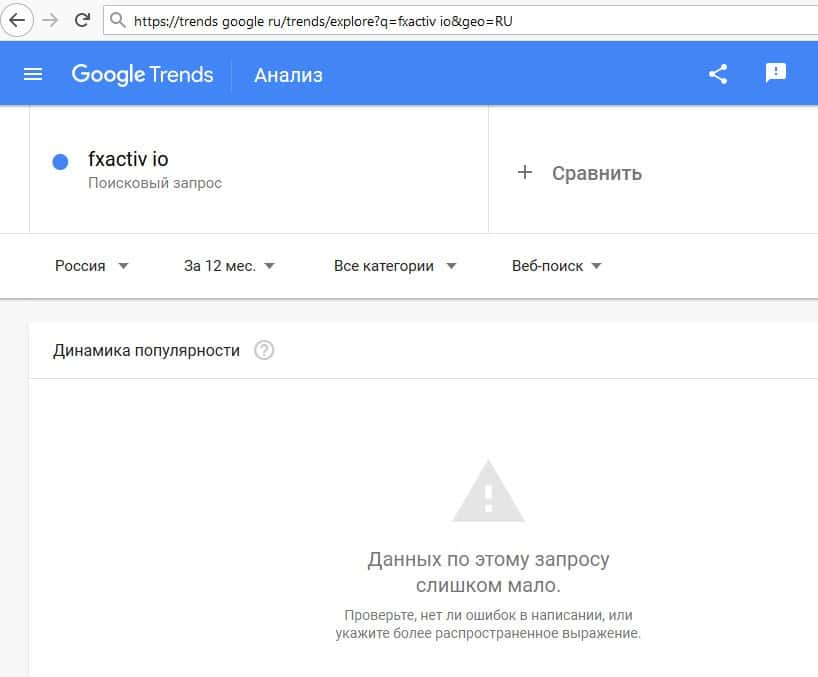Share this Trends exploration

(x=717, y=74)
